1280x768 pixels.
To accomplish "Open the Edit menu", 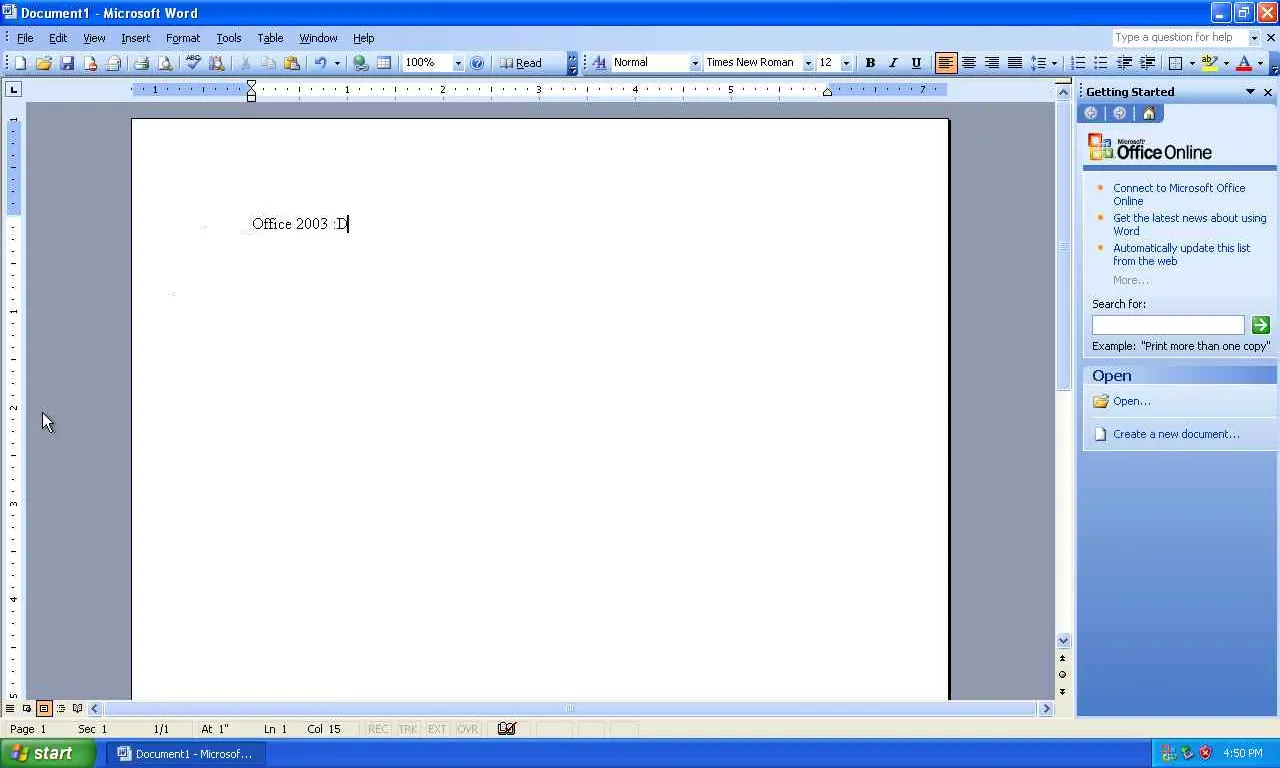I will point(58,38).
